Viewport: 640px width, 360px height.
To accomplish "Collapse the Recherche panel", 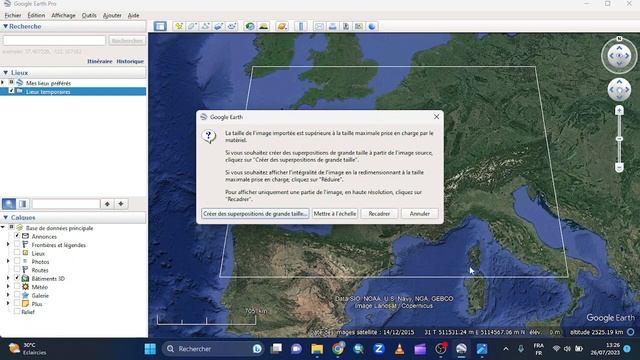I will point(6,26).
